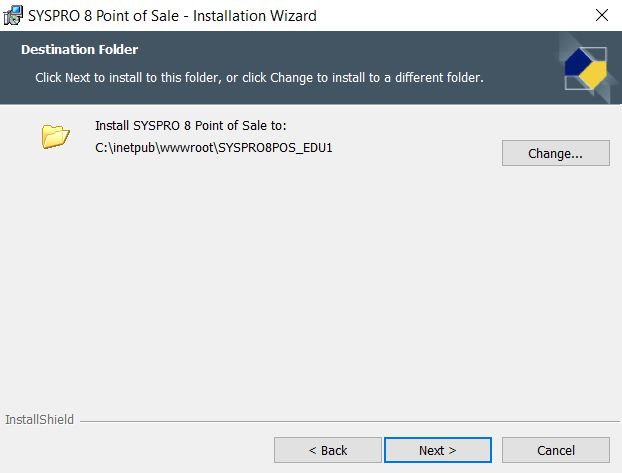Click the 'Install SYSPRO 8 Point of Sale to:' label

coord(190,126)
